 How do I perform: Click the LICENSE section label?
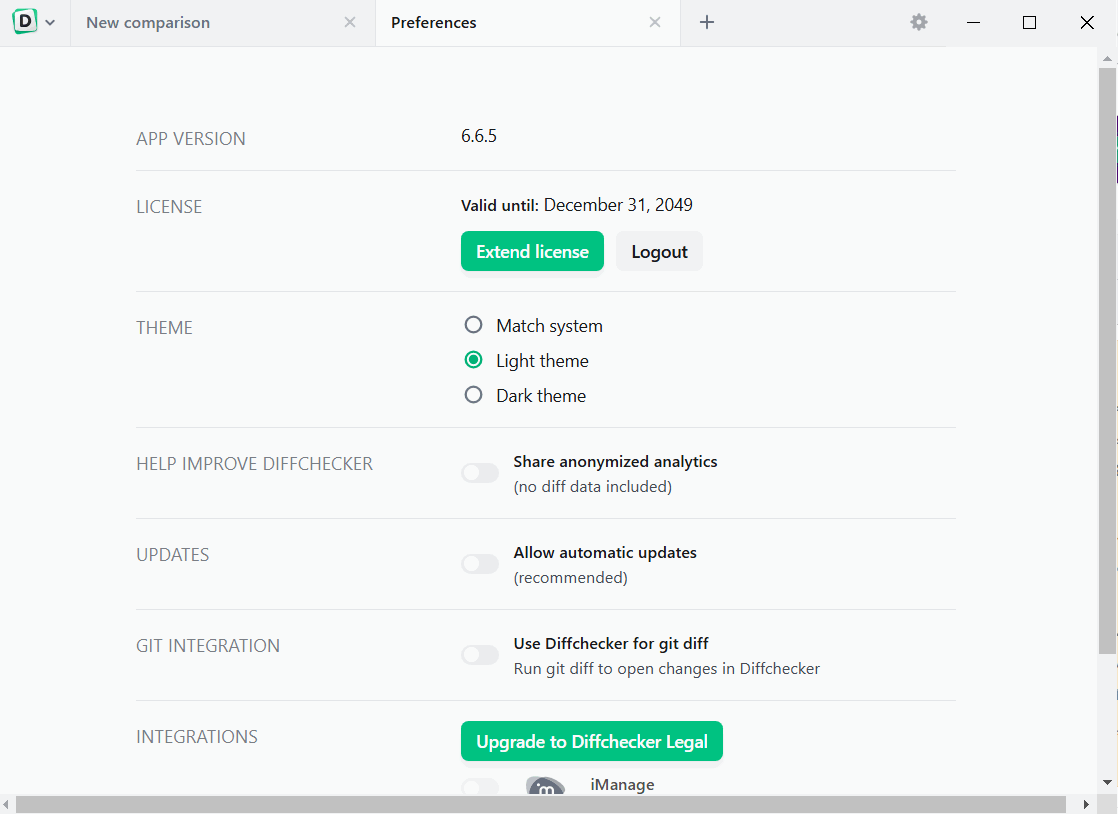coord(169,207)
